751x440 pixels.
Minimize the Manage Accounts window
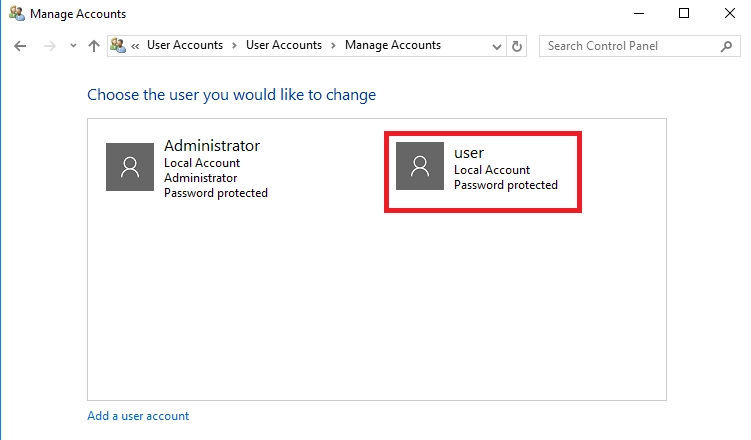pyautogui.click(x=638, y=14)
